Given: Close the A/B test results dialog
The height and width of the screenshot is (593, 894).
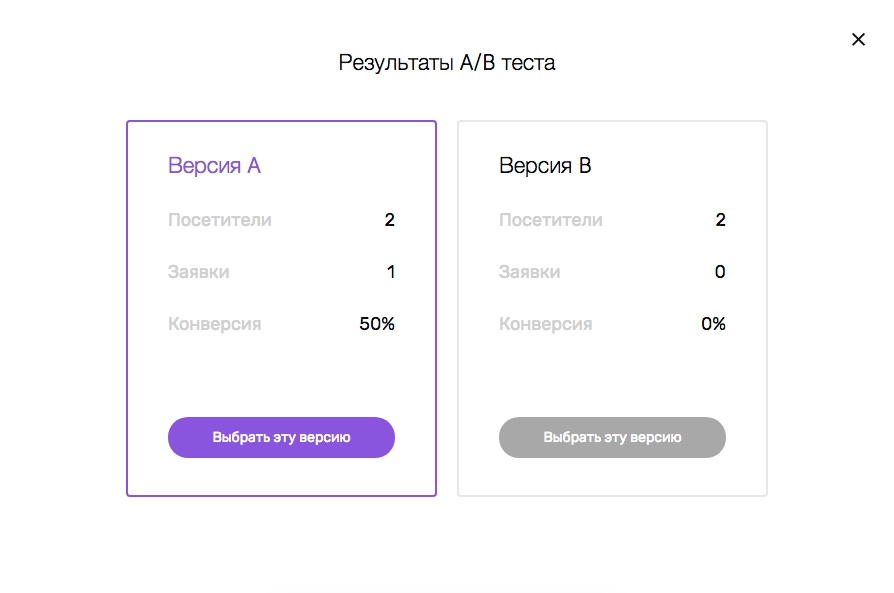Looking at the screenshot, I should [858, 39].
